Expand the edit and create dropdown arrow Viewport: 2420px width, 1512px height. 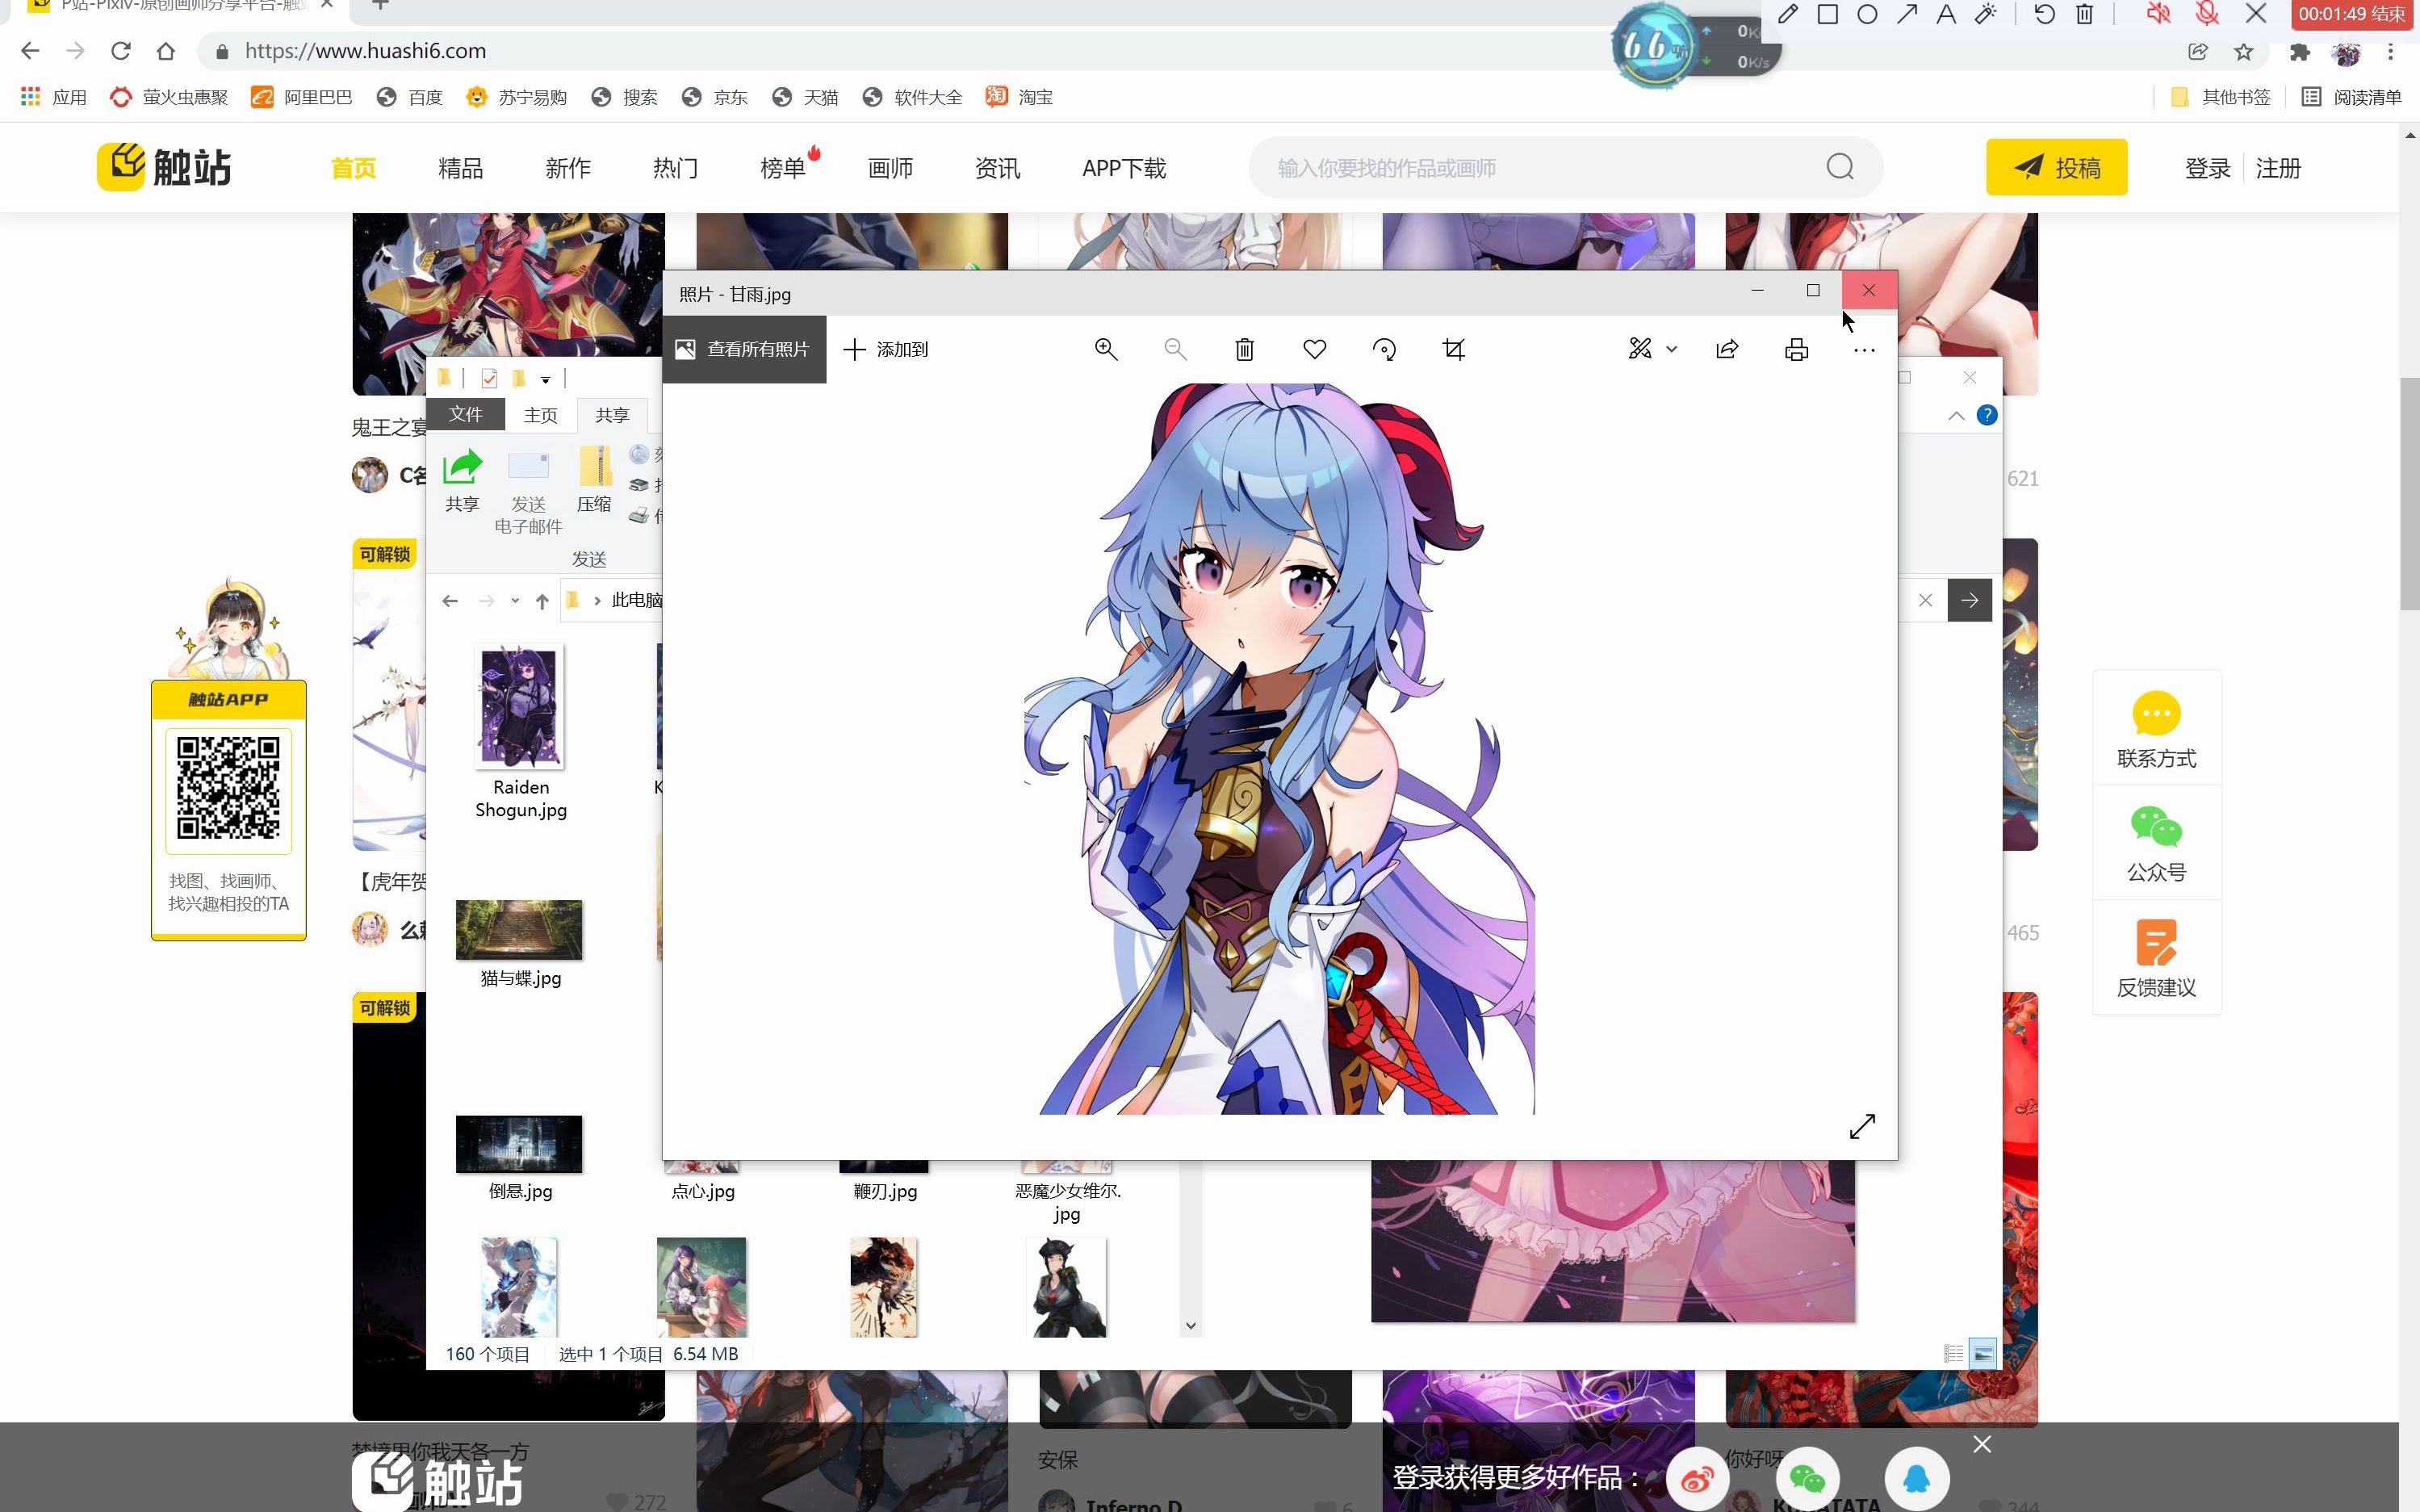pyautogui.click(x=1671, y=349)
